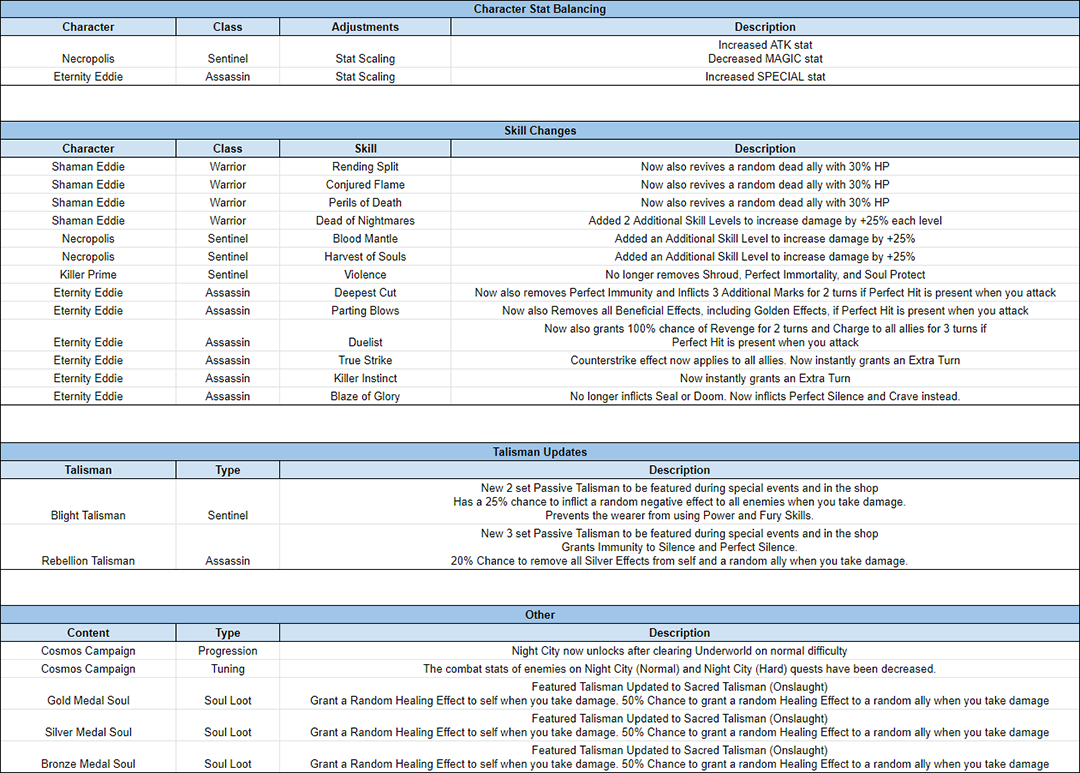Image resolution: width=1080 pixels, height=773 pixels.
Task: Click the Harvest of Souls cell
Action: point(365,257)
